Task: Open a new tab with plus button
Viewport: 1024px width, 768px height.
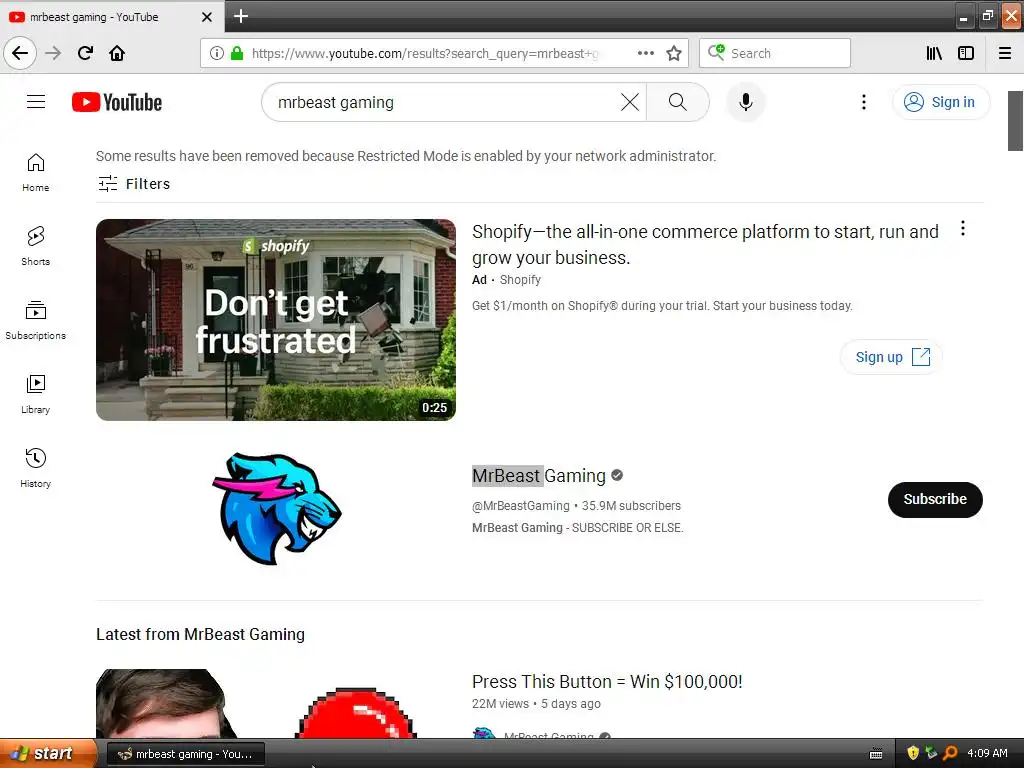Action: click(241, 16)
